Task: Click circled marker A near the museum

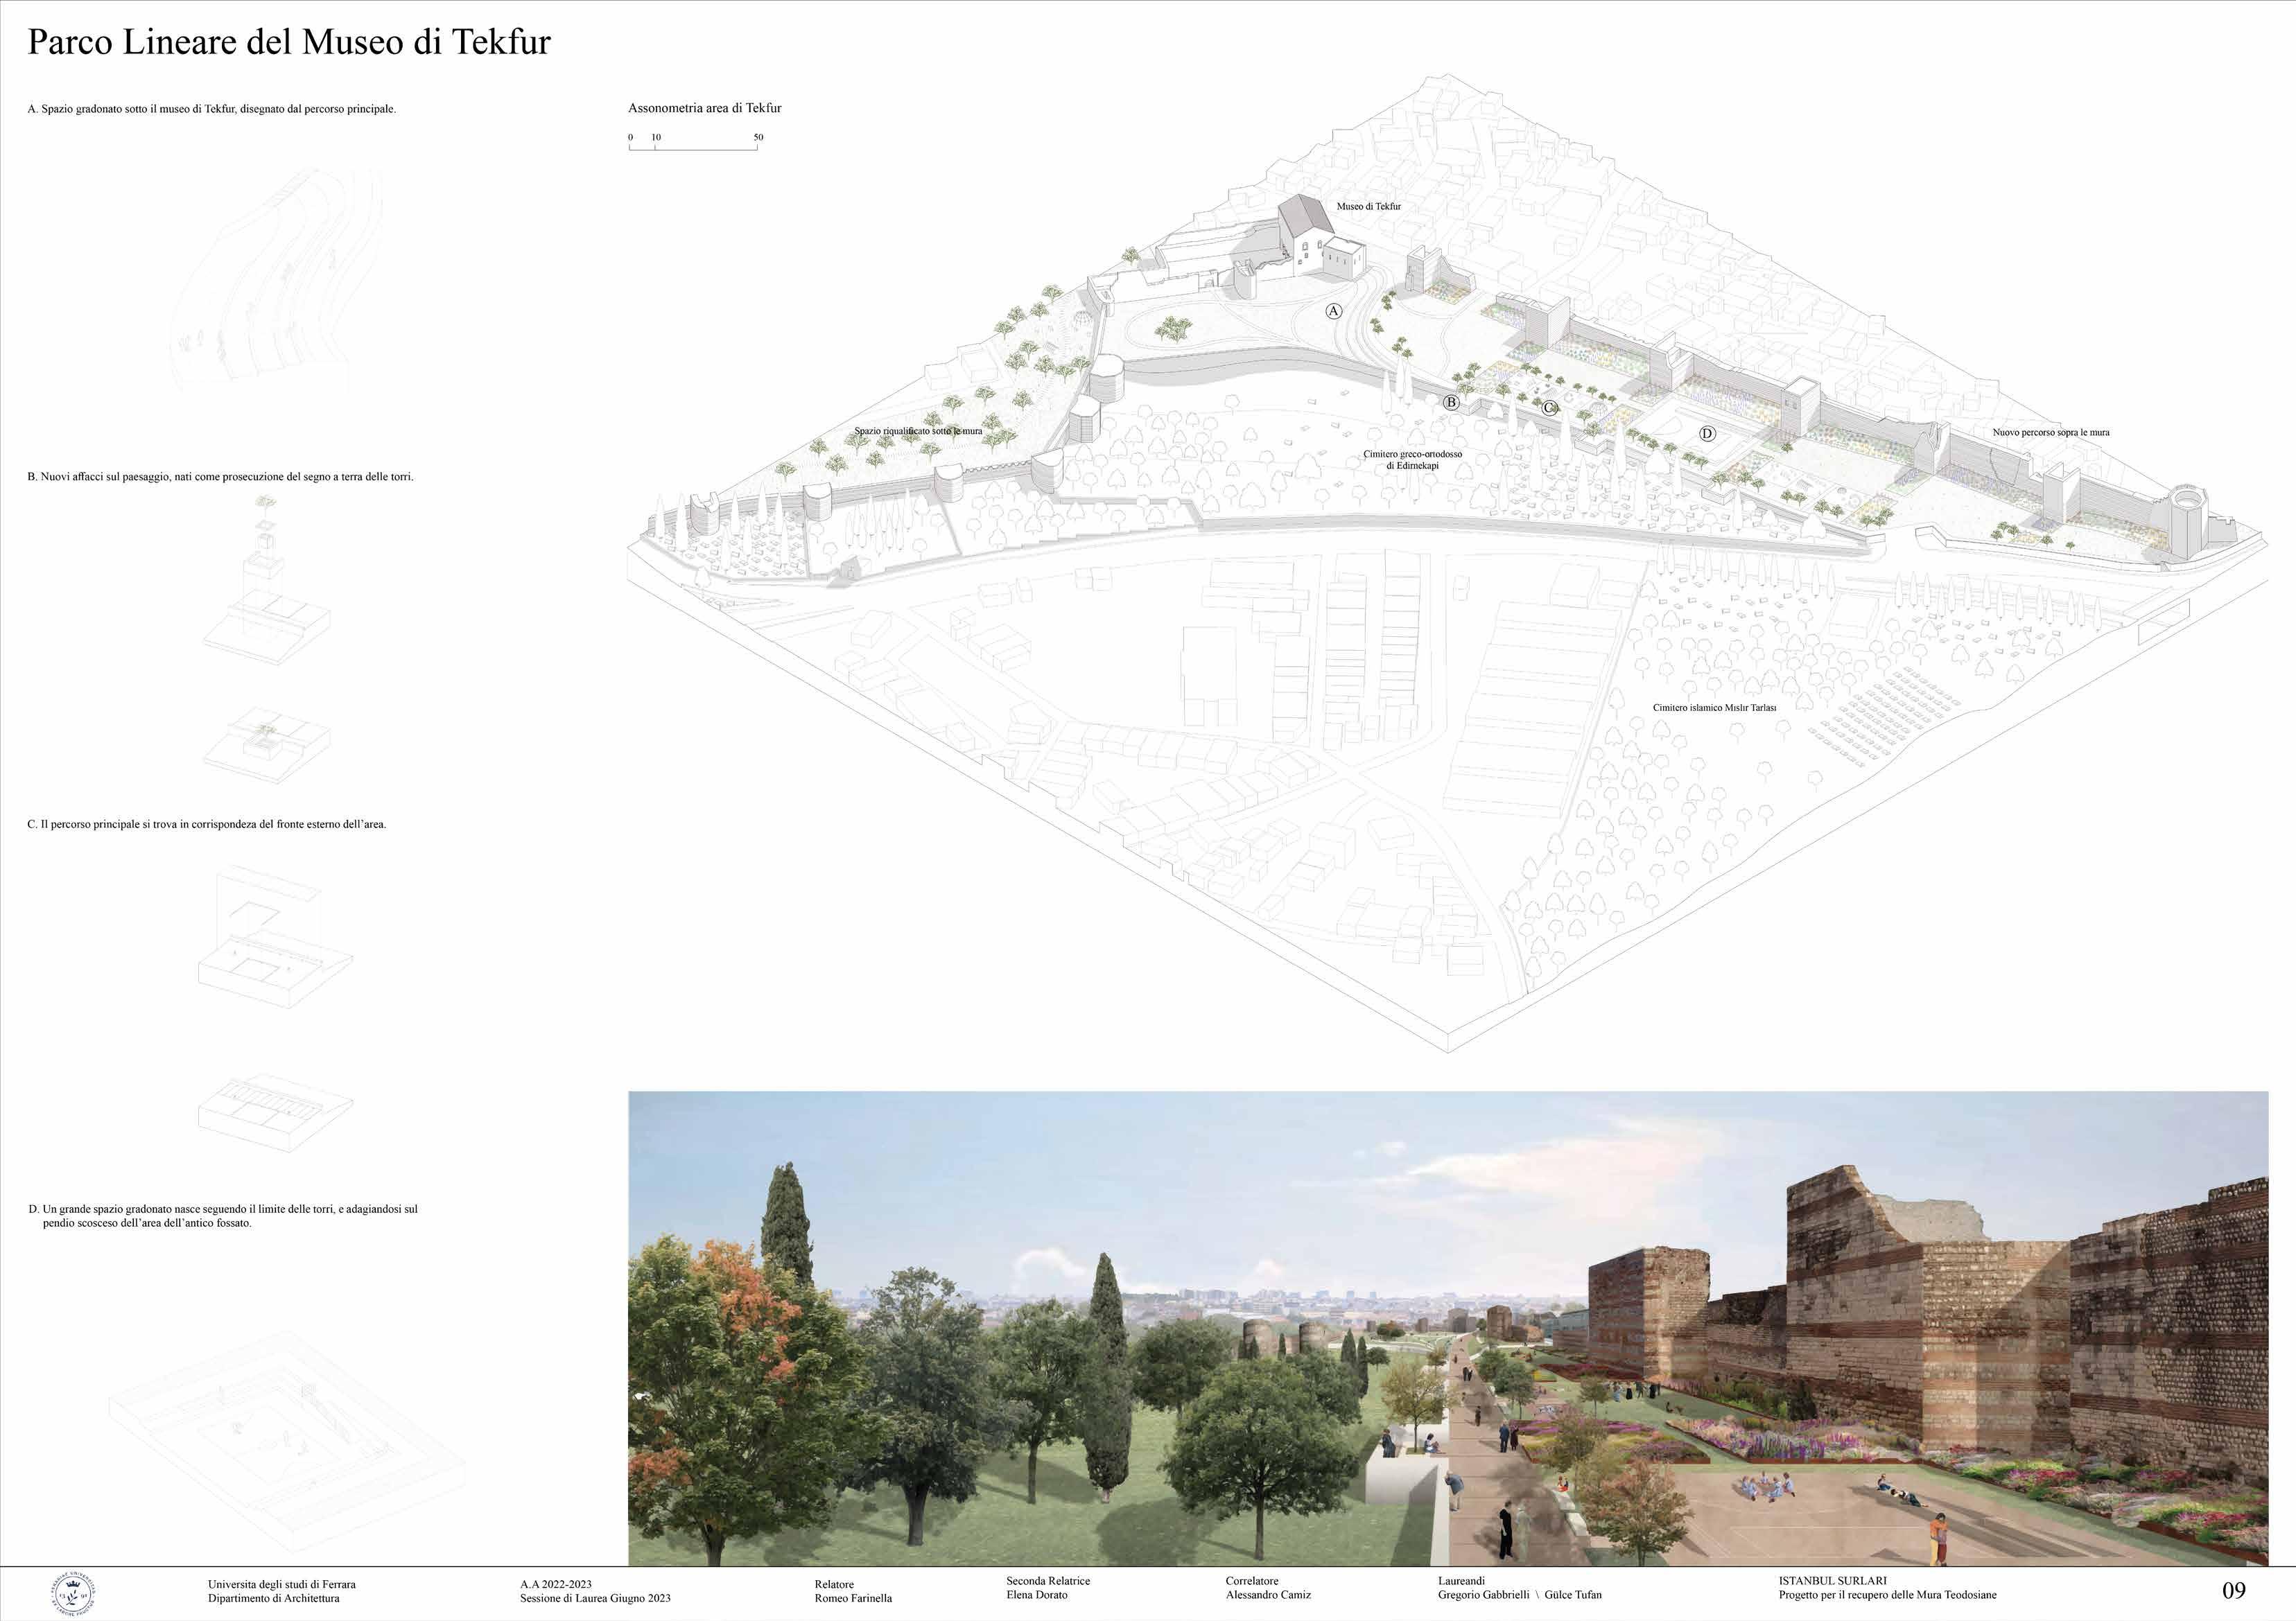Action: tap(1333, 311)
